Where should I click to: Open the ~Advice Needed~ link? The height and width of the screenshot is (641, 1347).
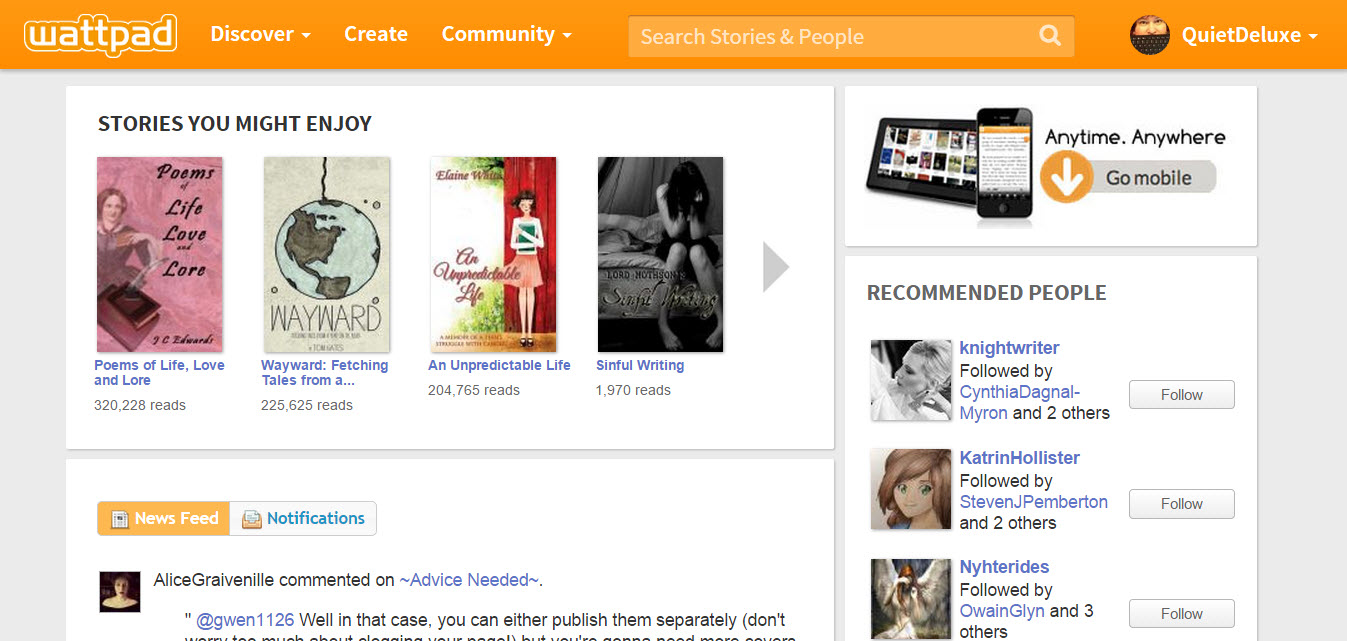(469, 580)
